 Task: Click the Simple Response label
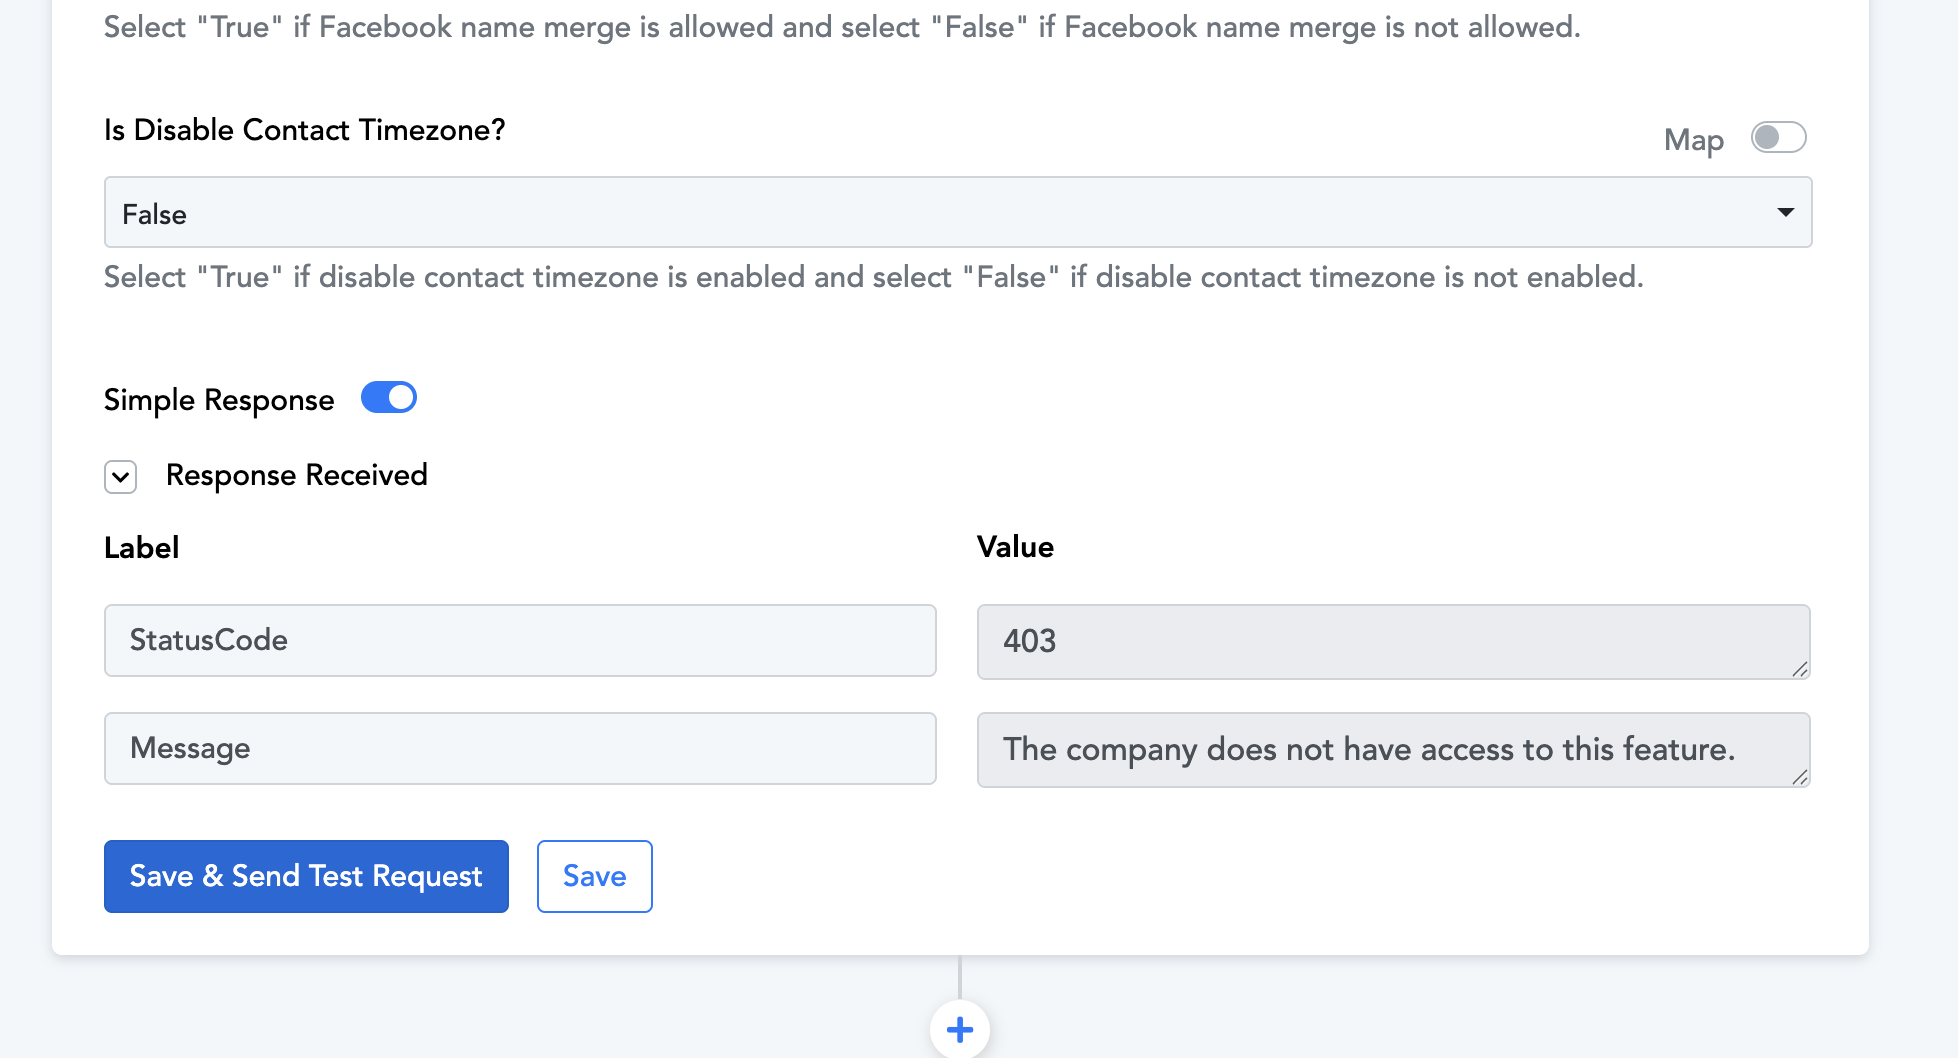219,400
